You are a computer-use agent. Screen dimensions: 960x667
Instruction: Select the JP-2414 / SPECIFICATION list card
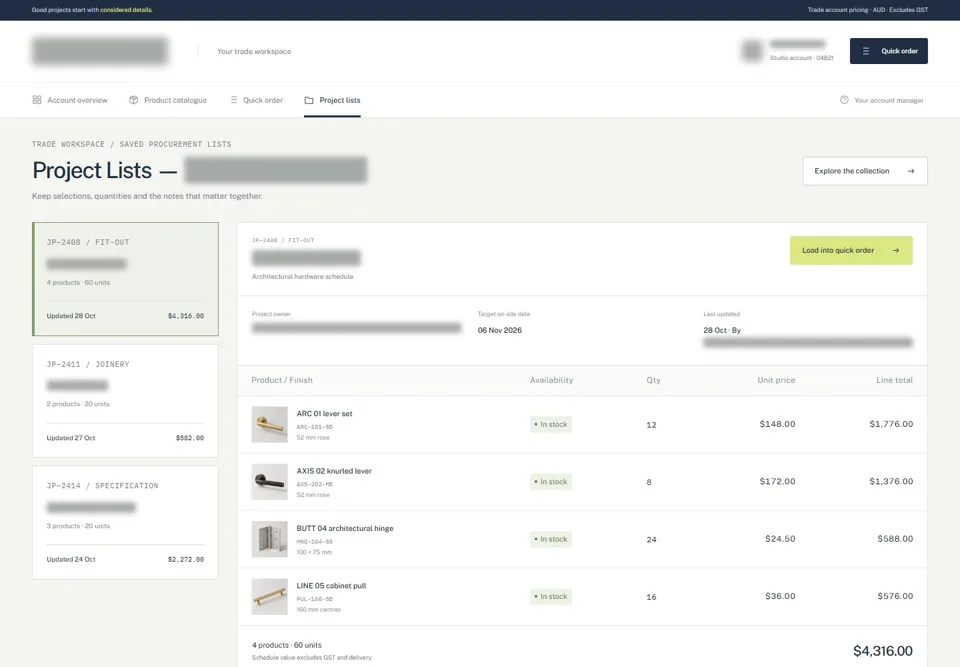[126, 522]
